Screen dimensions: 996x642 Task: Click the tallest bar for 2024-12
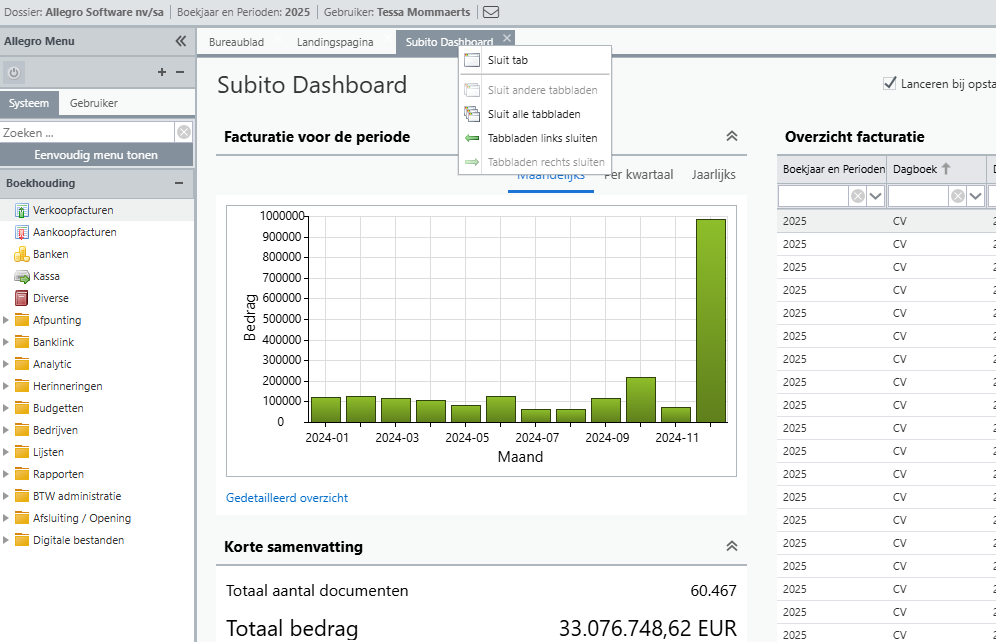pos(711,321)
